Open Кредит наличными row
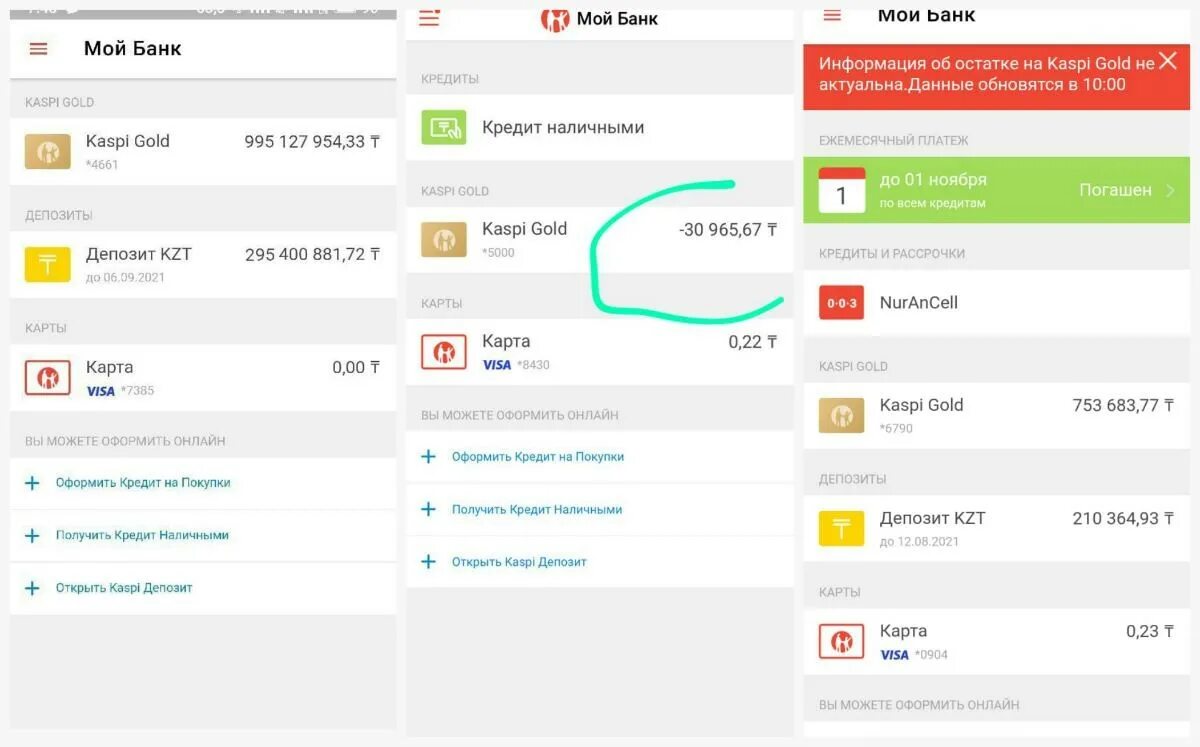 pos(600,127)
